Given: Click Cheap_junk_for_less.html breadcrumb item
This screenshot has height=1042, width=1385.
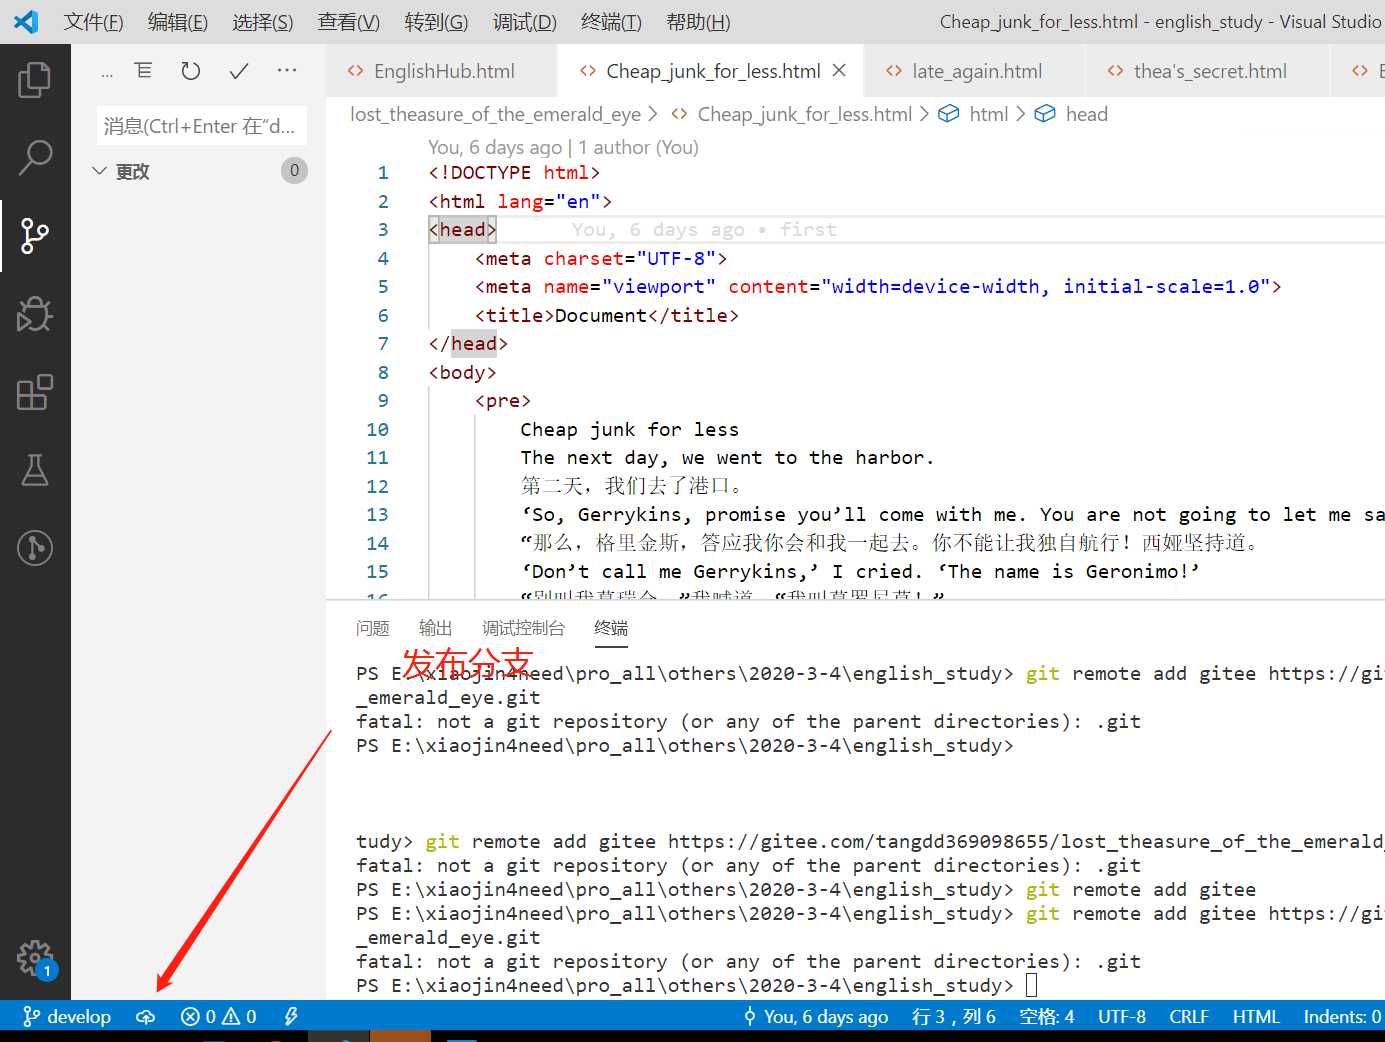Looking at the screenshot, I should pyautogui.click(x=804, y=114).
